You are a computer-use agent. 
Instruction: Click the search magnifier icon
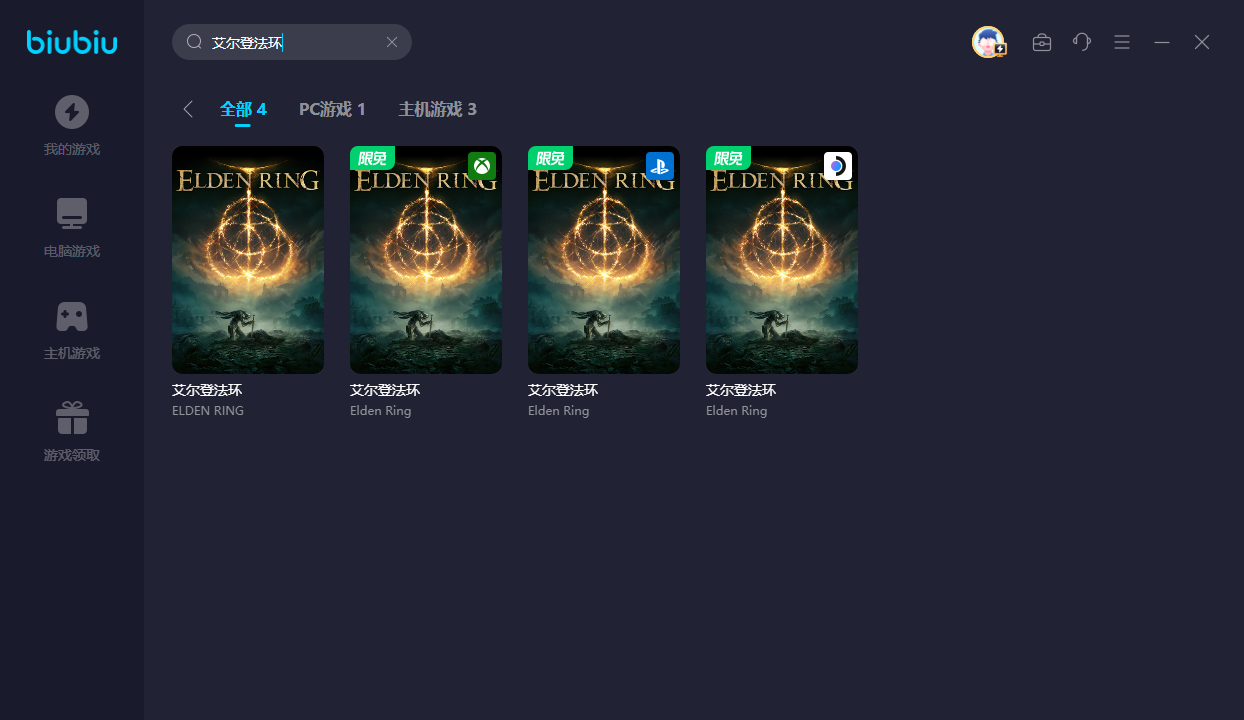195,42
